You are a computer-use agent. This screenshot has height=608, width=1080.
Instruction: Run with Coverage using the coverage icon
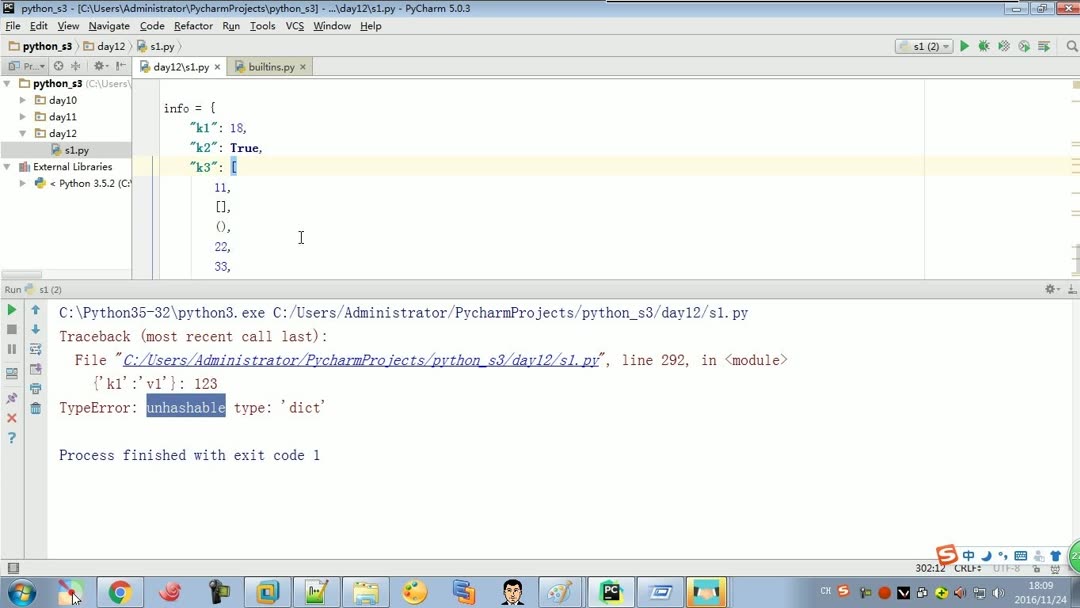tap(1003, 46)
